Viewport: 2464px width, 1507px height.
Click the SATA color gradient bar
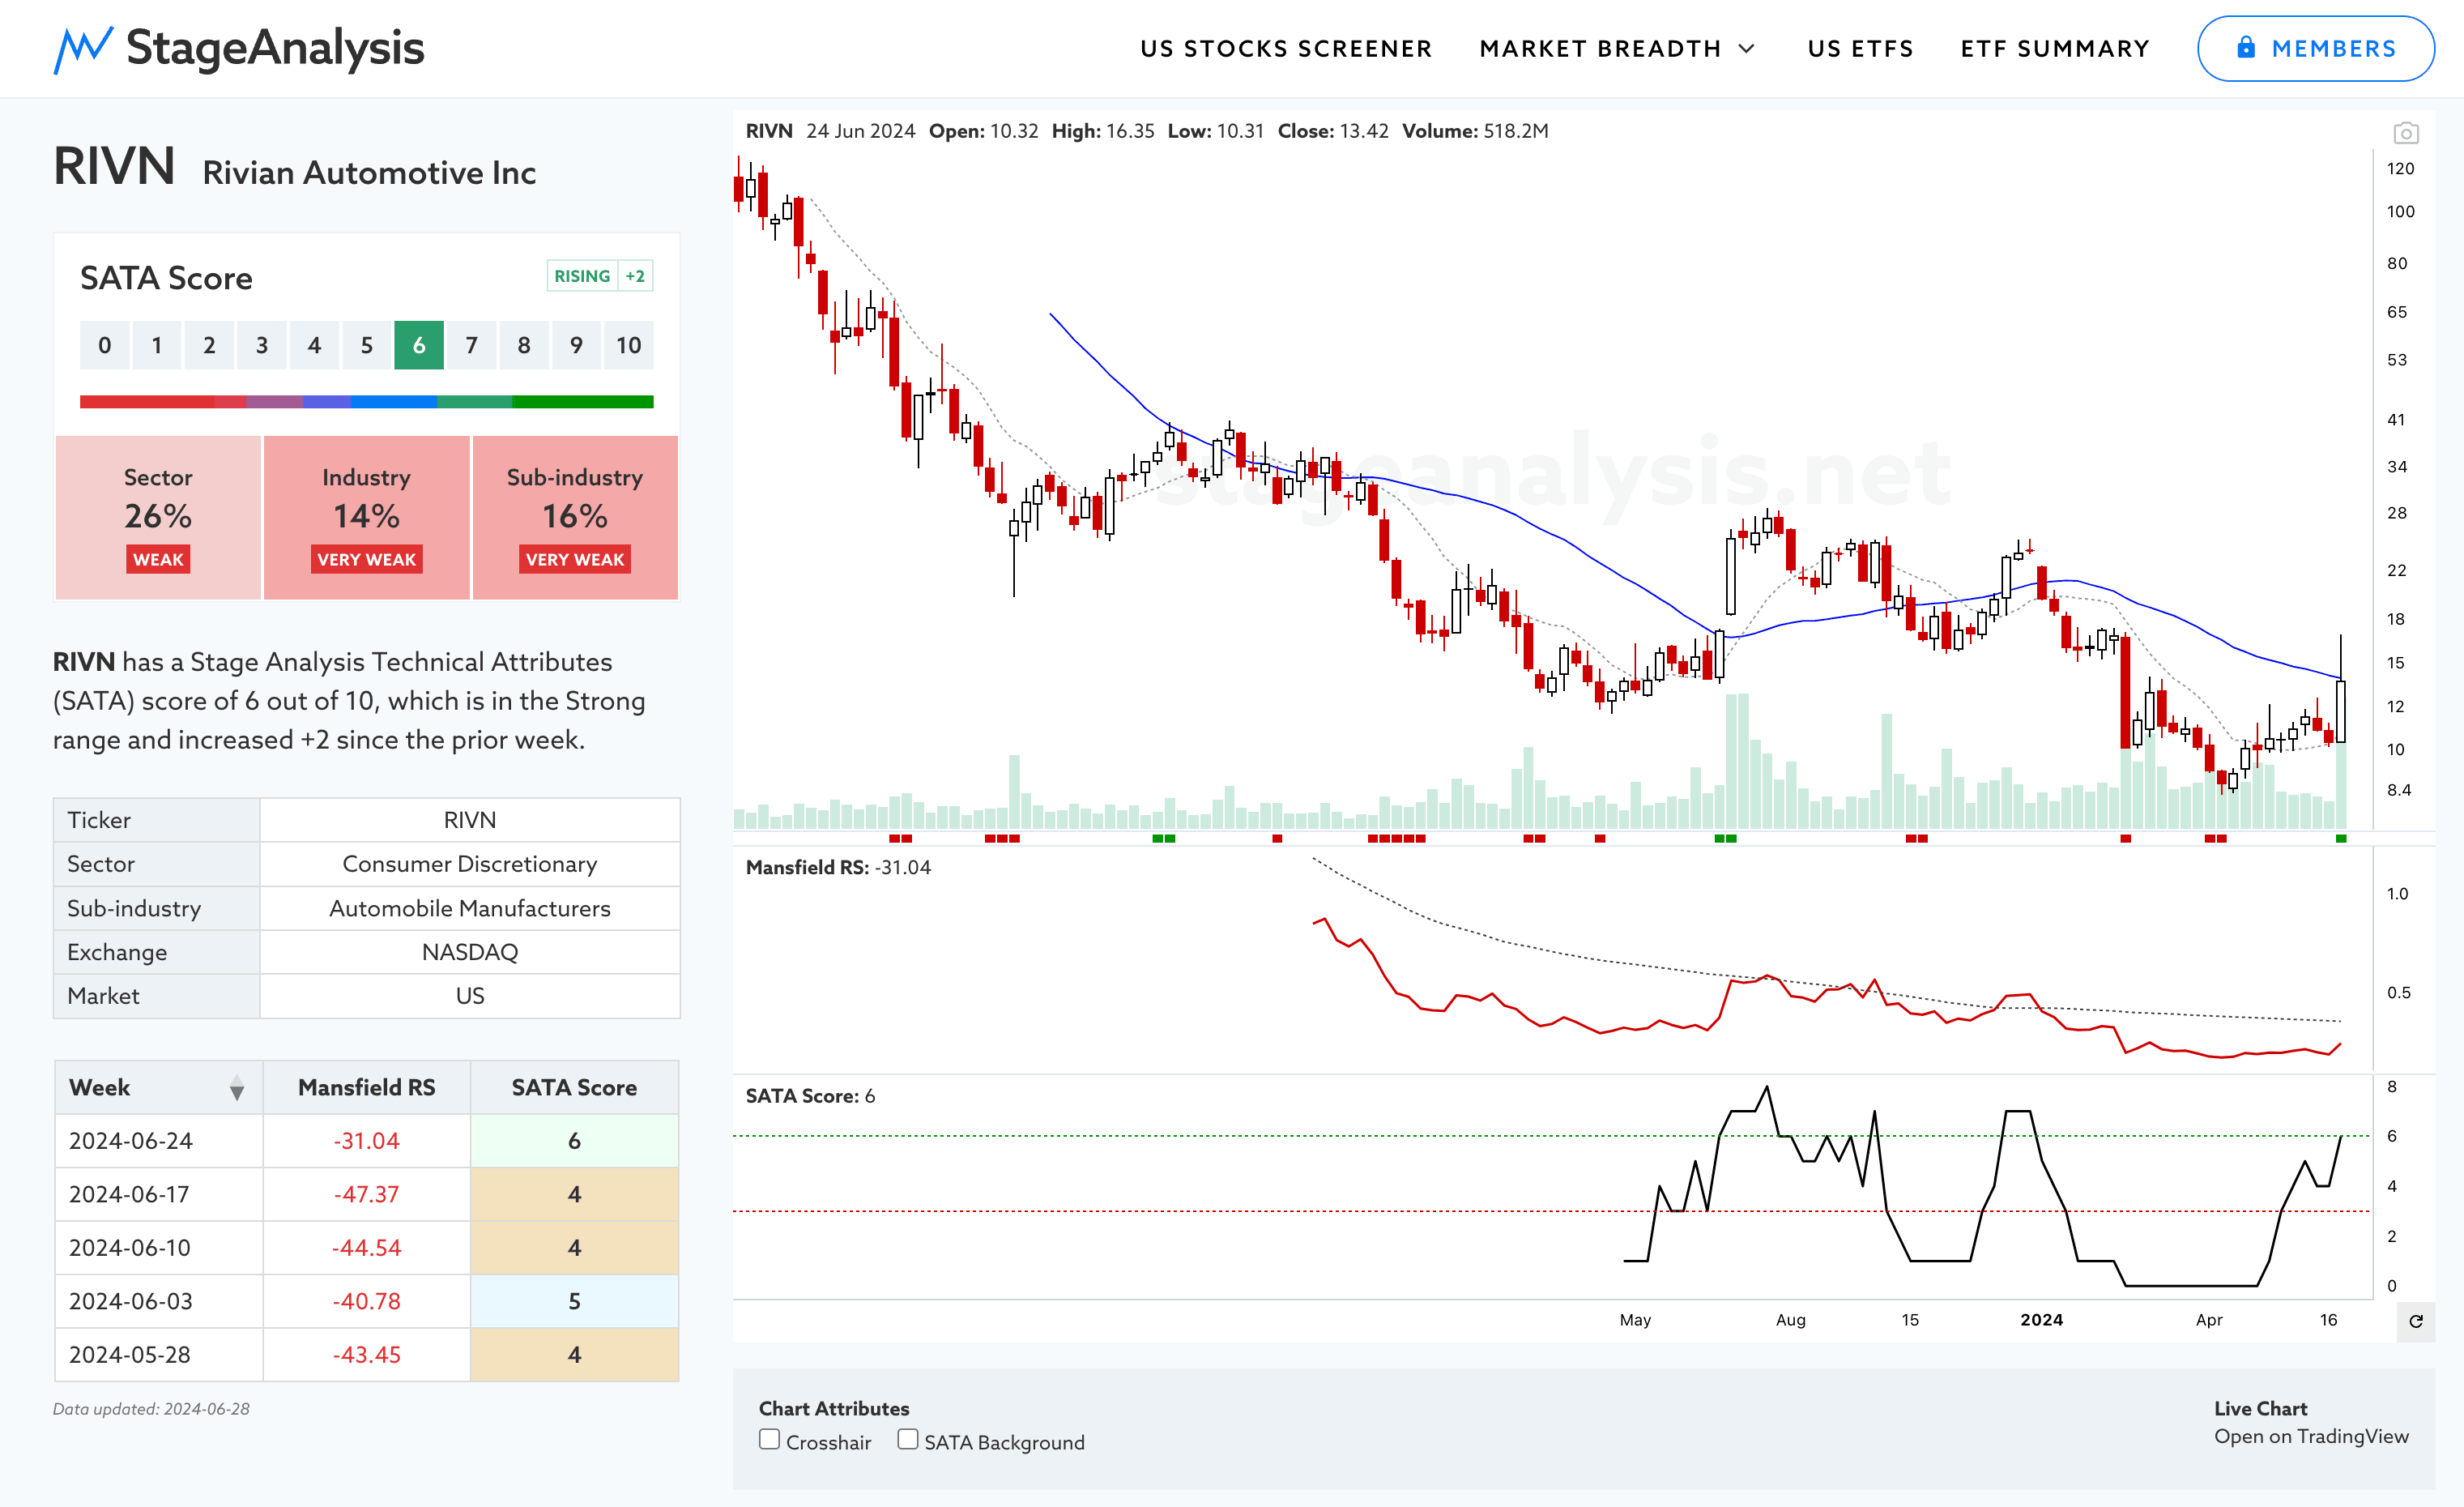pyautogui.click(x=366, y=402)
